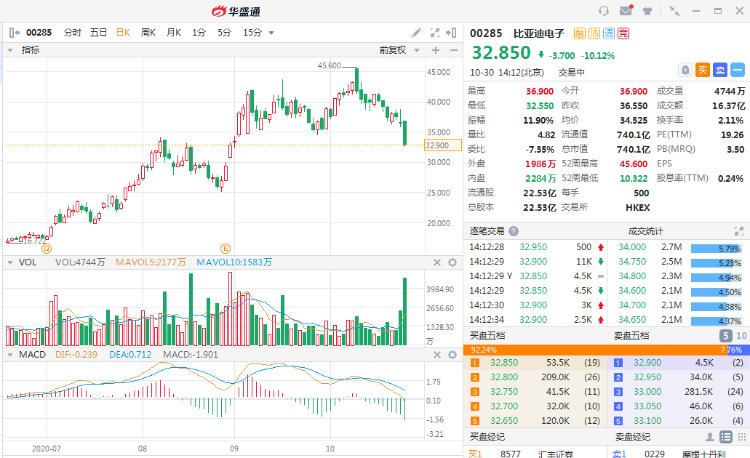The image size is (750, 458).
Task: Click ask level 3 price 33.000
Action: pyautogui.click(x=647, y=392)
